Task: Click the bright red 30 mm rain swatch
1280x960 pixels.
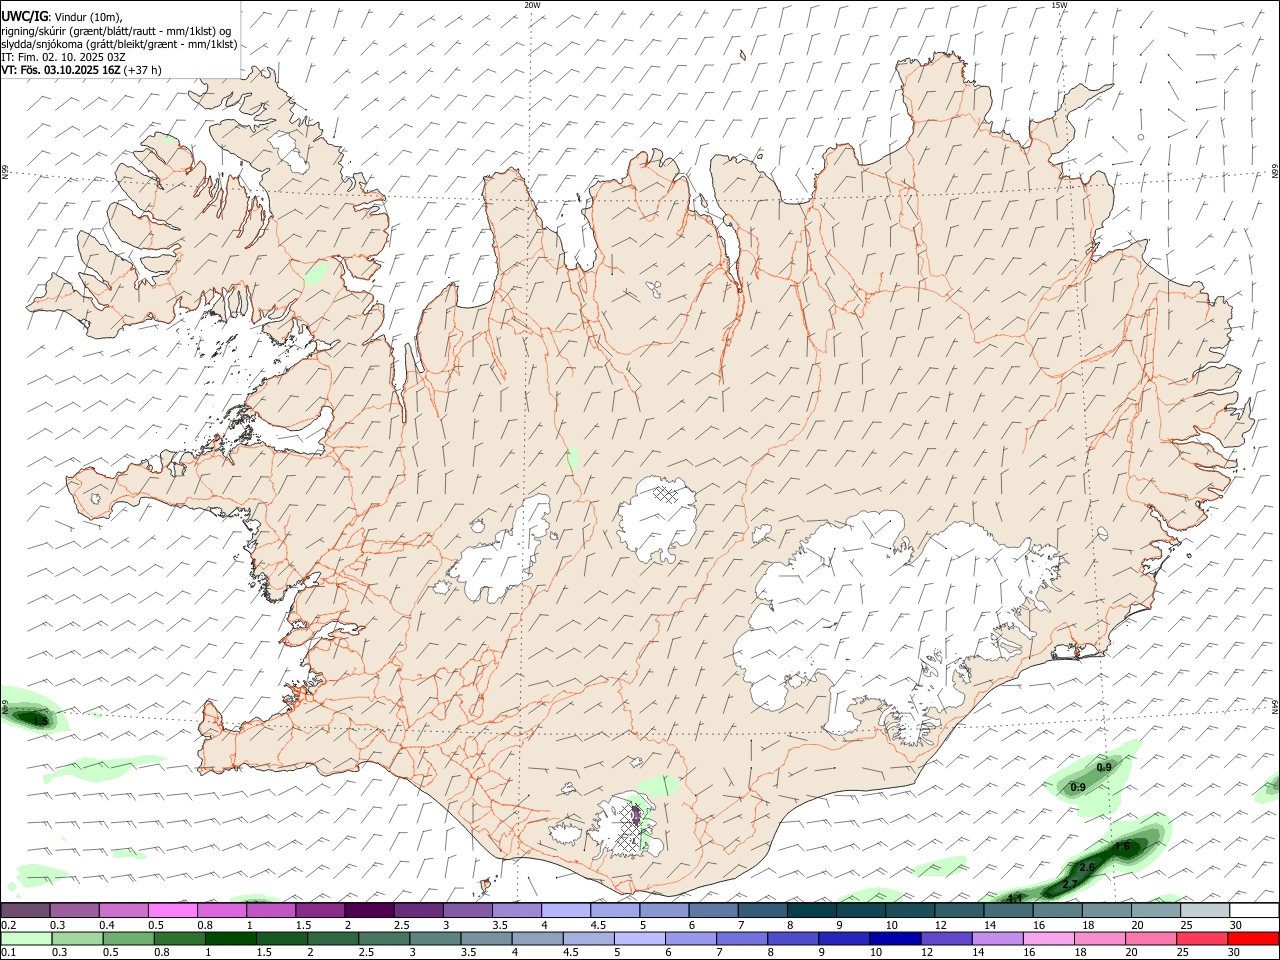Action: click(x=1254, y=938)
